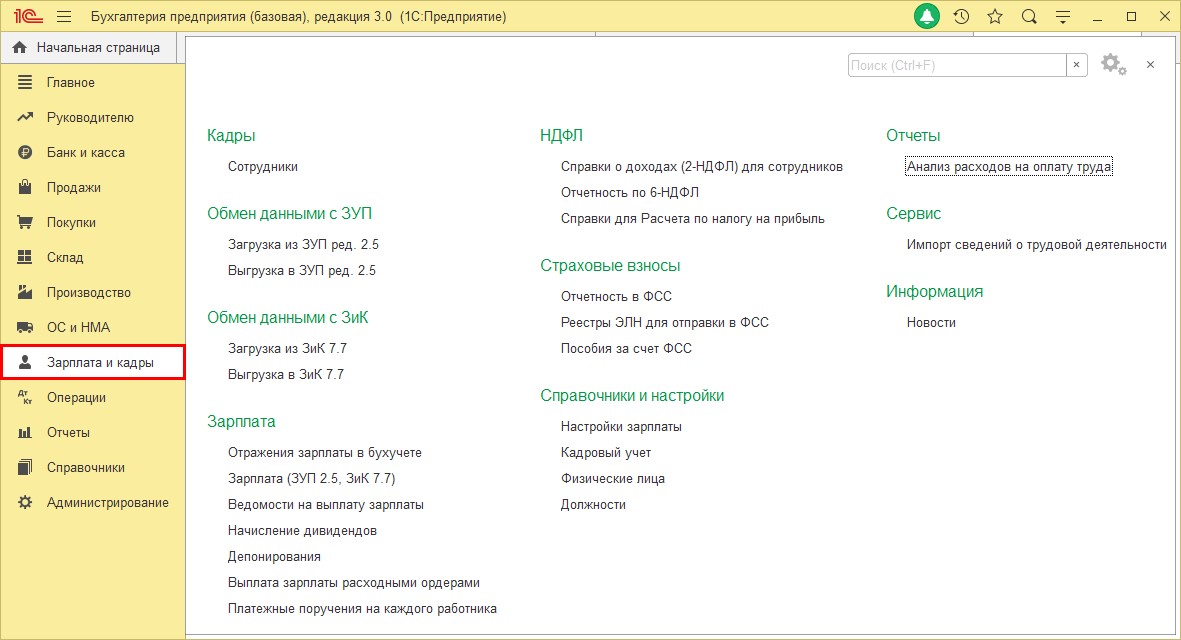Go to the Продажи section
Screen dimensions: 1181x640
point(73,187)
